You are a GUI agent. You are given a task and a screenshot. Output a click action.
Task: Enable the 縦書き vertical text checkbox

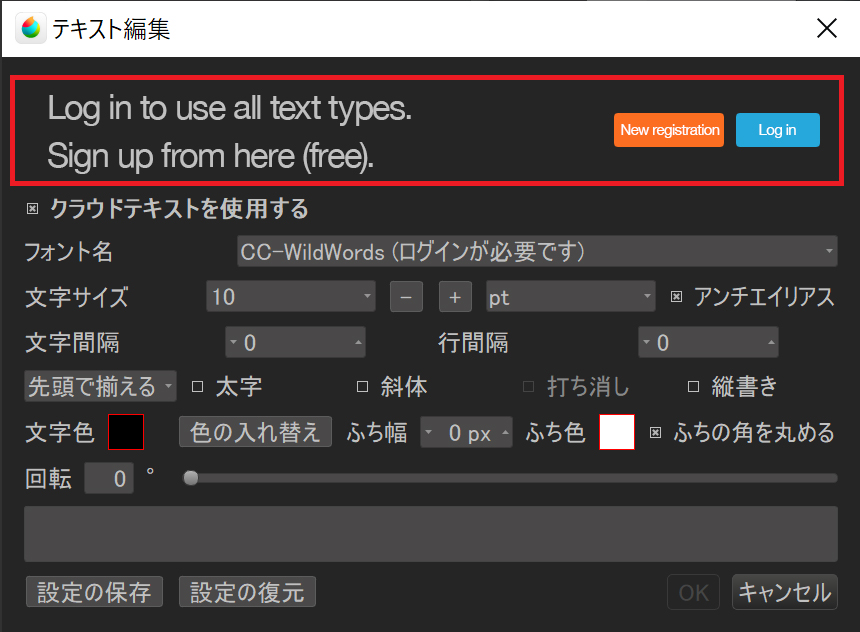point(693,386)
